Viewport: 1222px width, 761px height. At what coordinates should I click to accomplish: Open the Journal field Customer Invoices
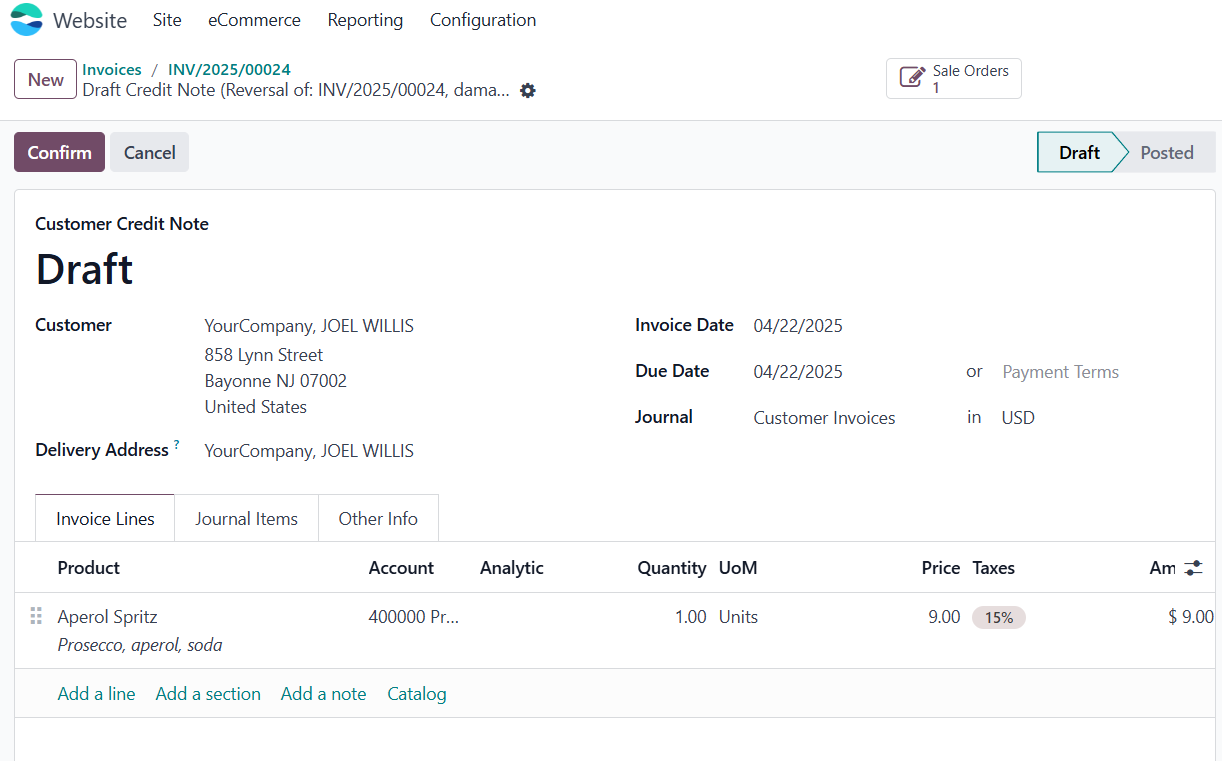824,418
